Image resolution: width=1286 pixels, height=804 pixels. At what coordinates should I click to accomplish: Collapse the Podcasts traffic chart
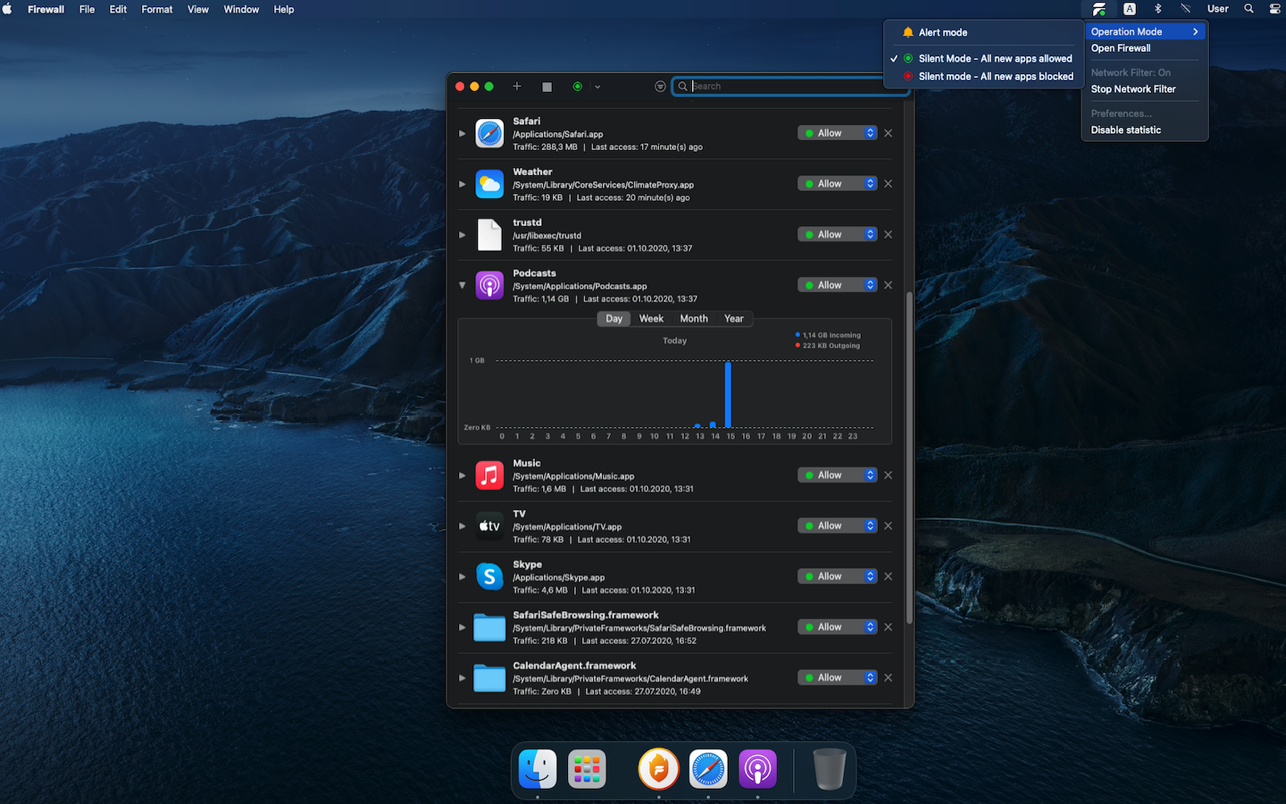pos(462,285)
